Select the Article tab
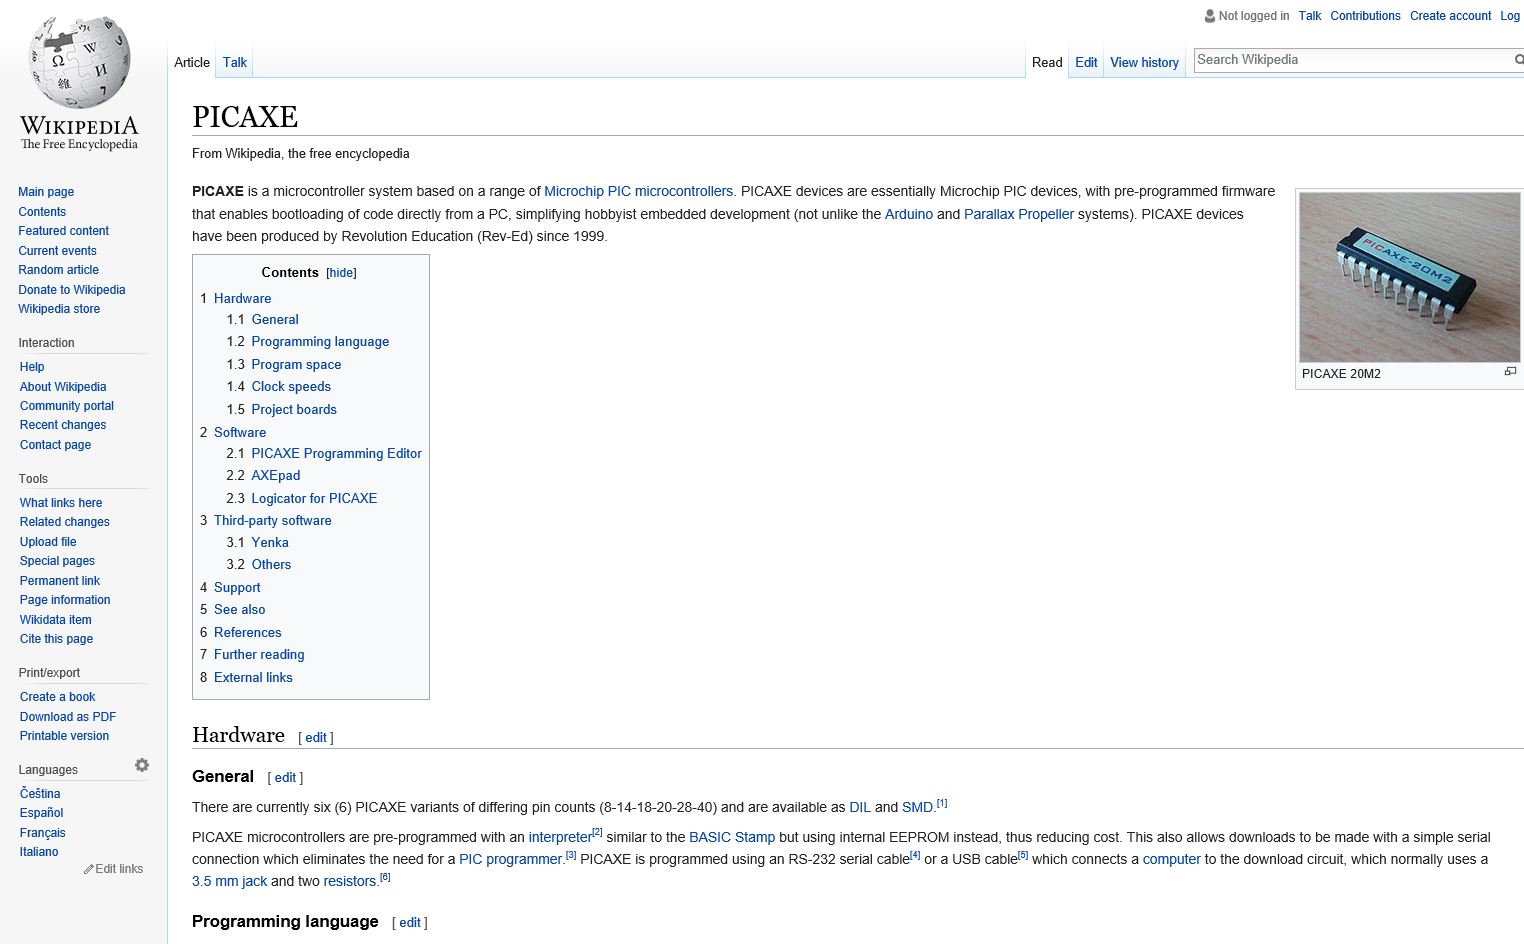Screen dimensions: 1524x944 point(192,62)
